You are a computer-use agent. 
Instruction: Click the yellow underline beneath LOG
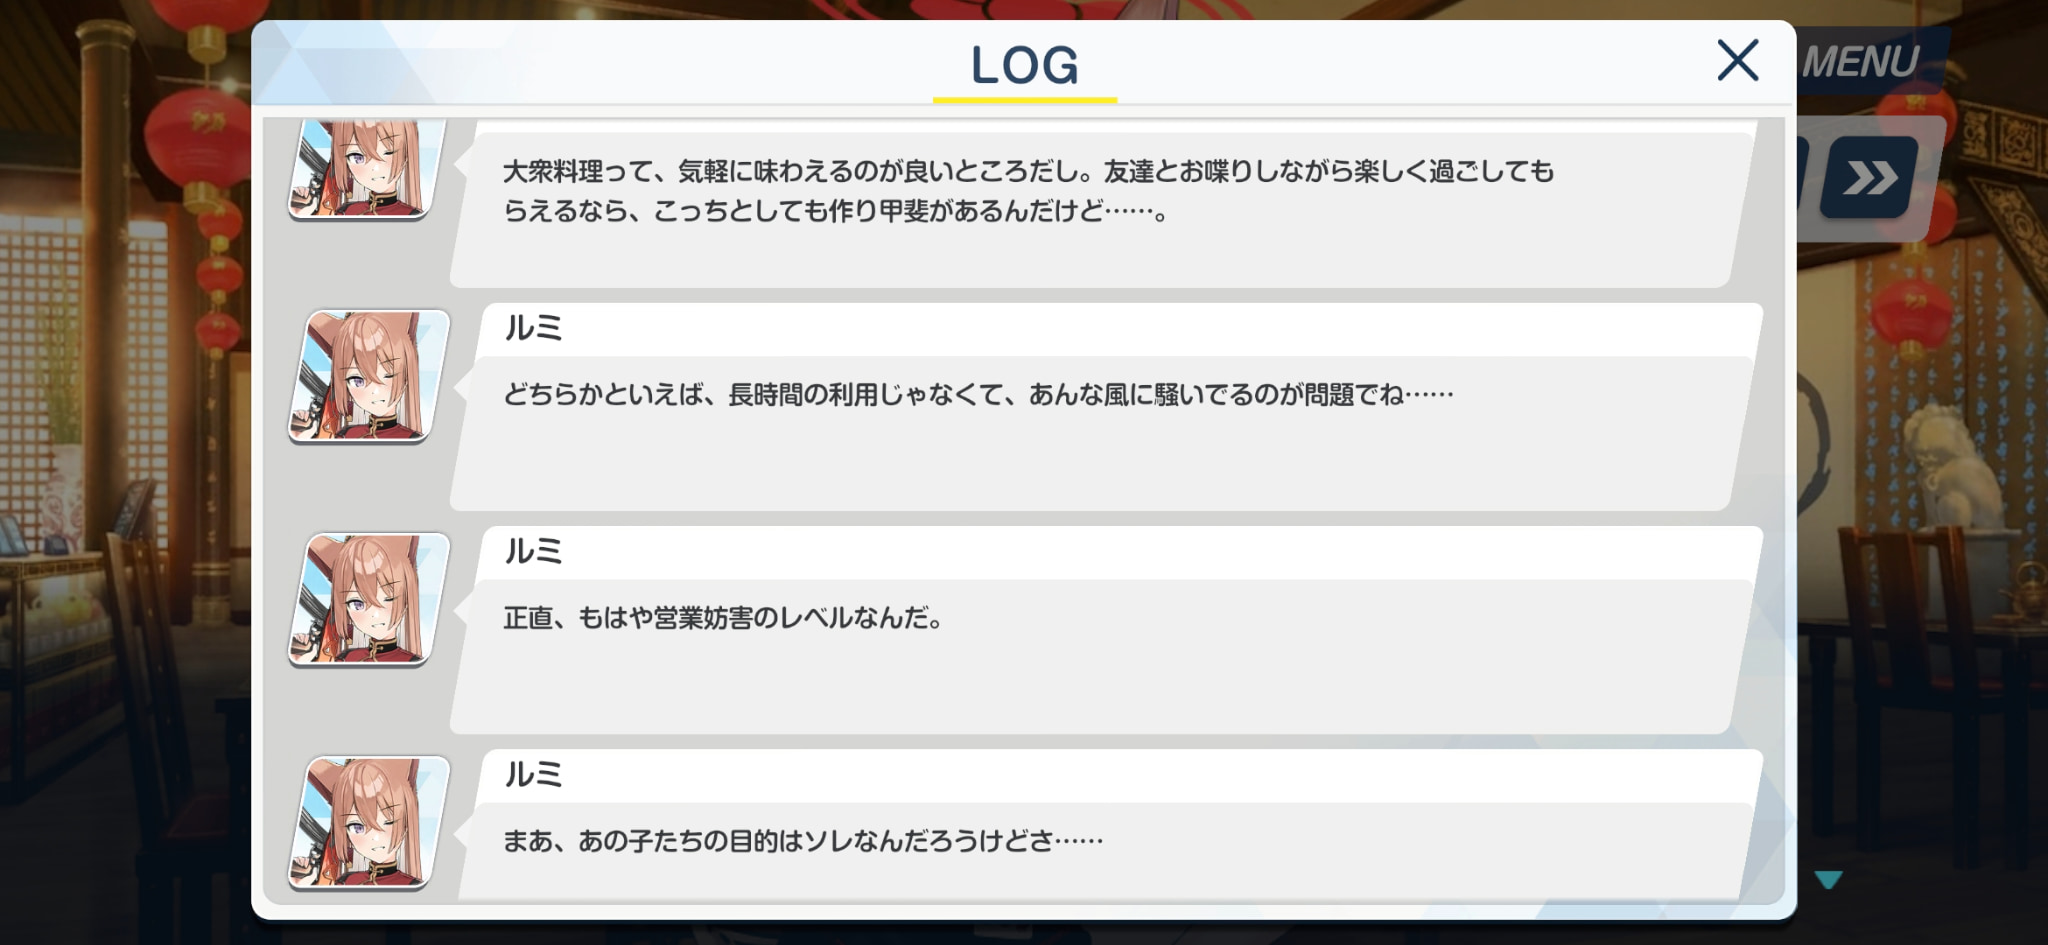(1025, 100)
